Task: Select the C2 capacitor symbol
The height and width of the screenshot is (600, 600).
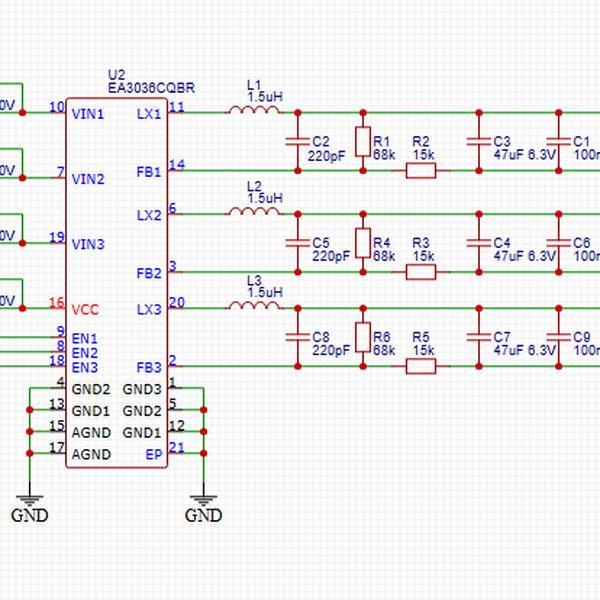Action: click(298, 142)
